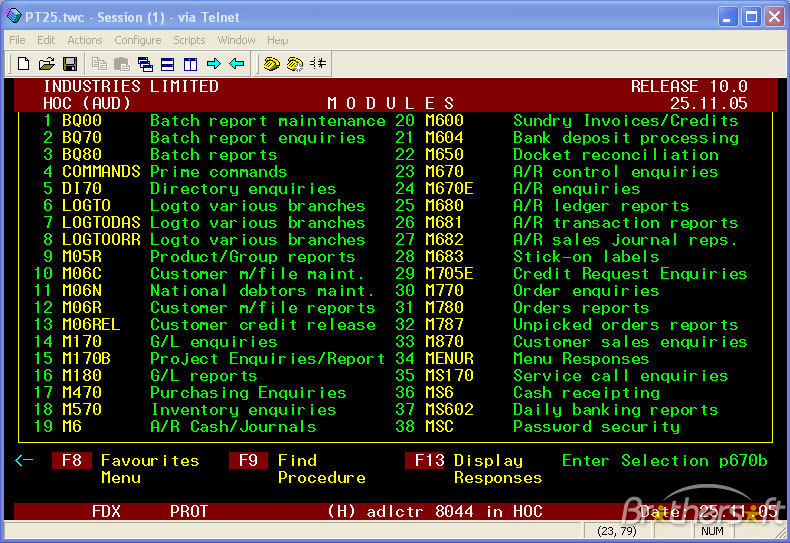Open the File menu
This screenshot has height=543, width=790.
[x=17, y=40]
